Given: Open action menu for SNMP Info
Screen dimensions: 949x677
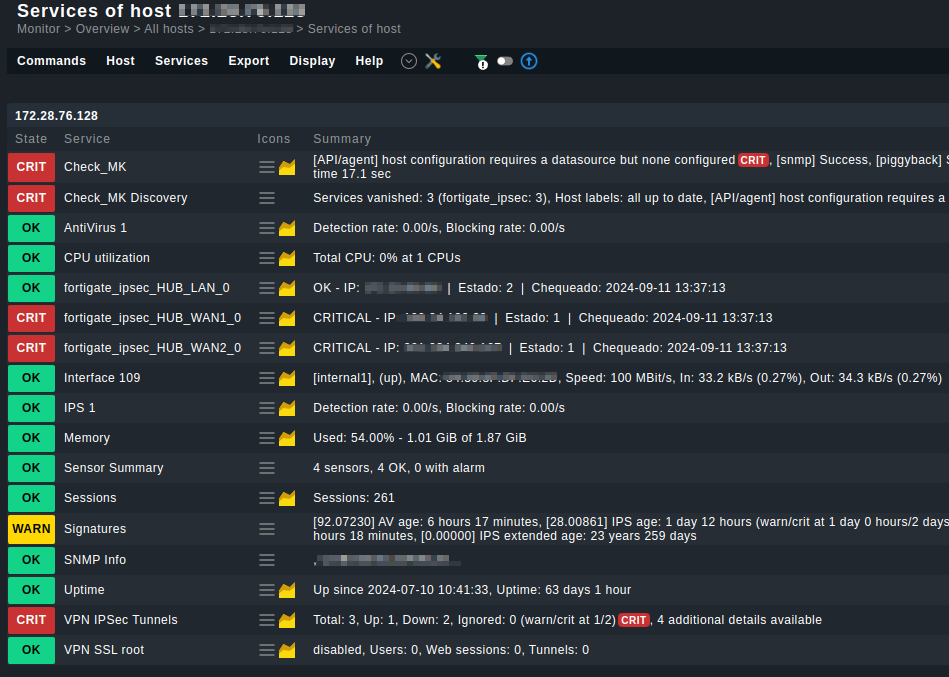Looking at the screenshot, I should [x=267, y=560].
